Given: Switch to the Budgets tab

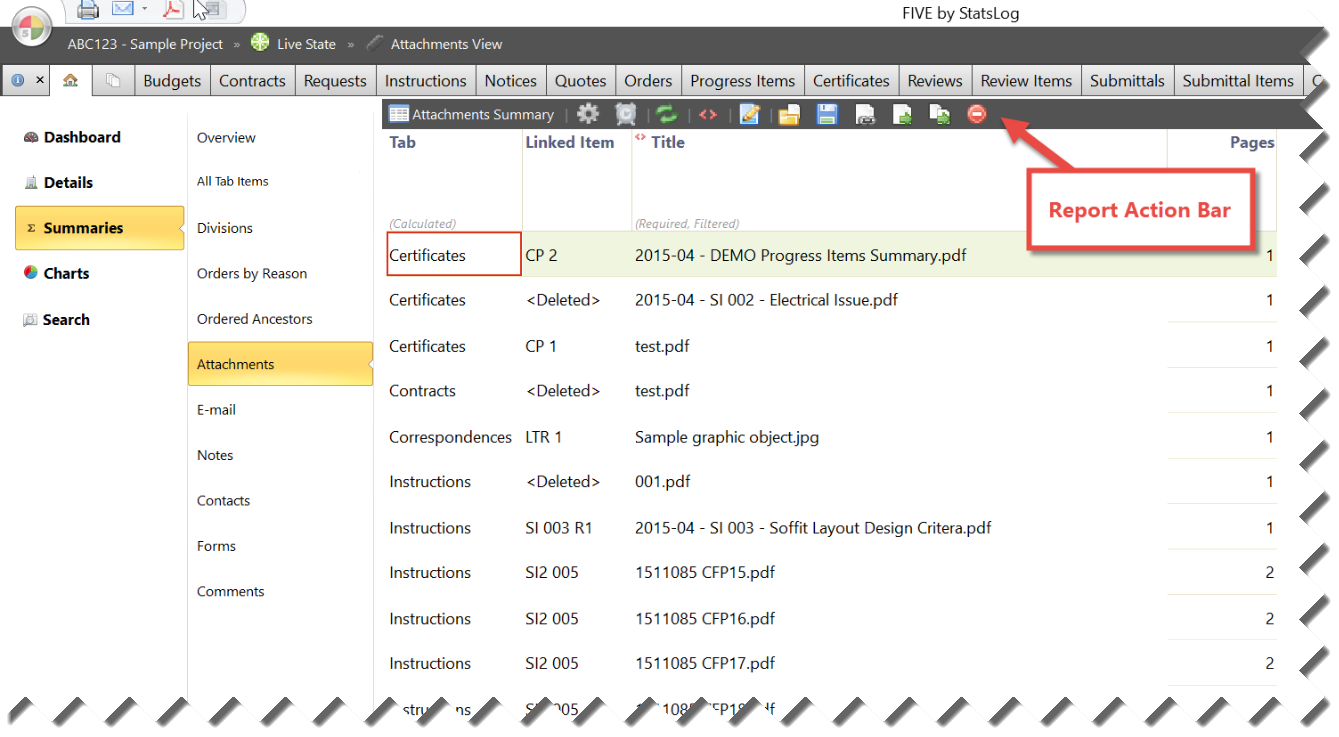Looking at the screenshot, I should click(x=172, y=81).
